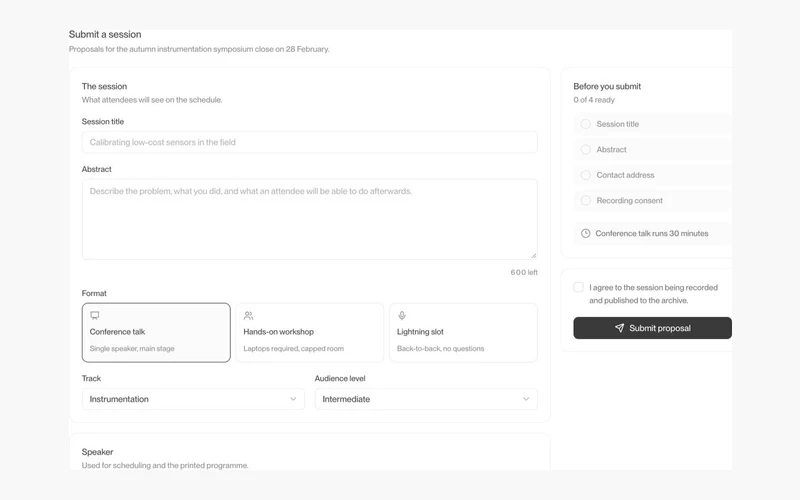The image size is (800, 500).
Task: Open the Track dropdown showing Instrumentation
Action: tap(193, 399)
